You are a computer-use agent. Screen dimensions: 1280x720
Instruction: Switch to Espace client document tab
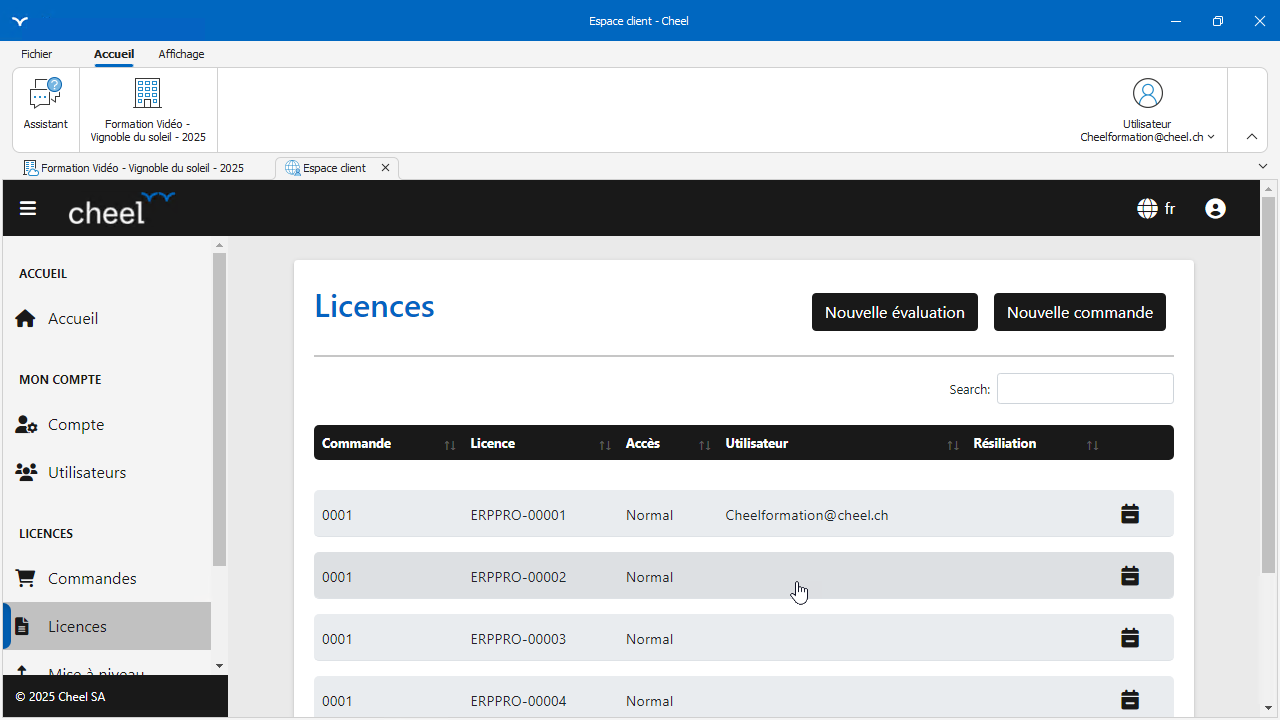coord(337,168)
